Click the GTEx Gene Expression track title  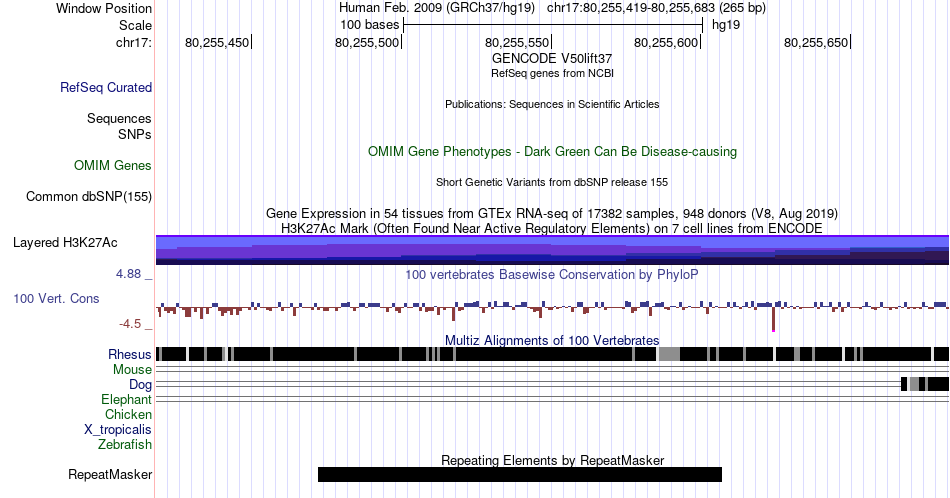pyautogui.click(x=552, y=213)
